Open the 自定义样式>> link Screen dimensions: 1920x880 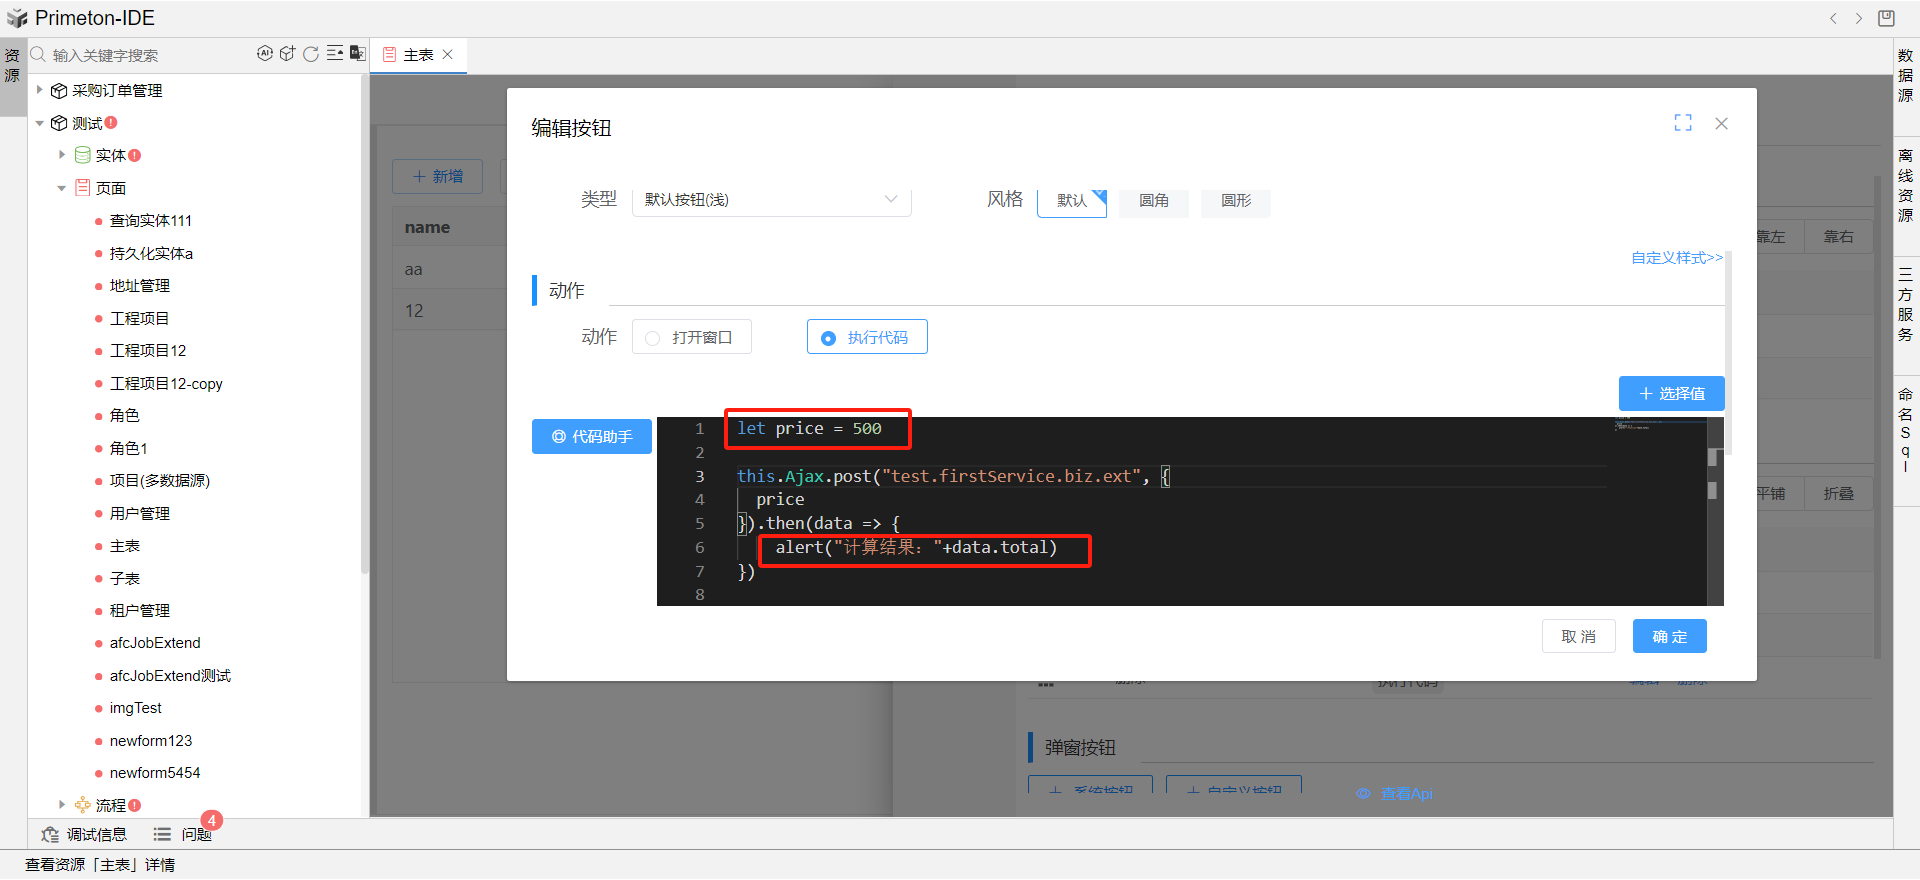click(x=1676, y=258)
